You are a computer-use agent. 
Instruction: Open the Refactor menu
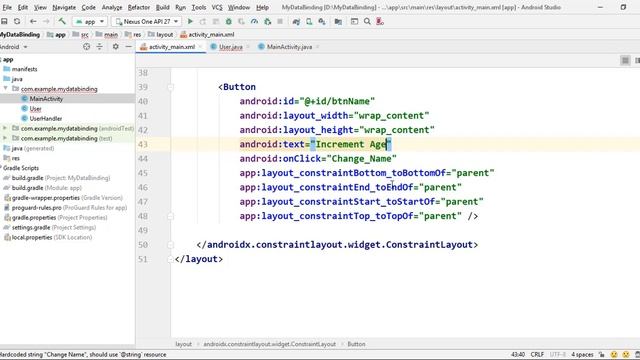tap(139, 7)
